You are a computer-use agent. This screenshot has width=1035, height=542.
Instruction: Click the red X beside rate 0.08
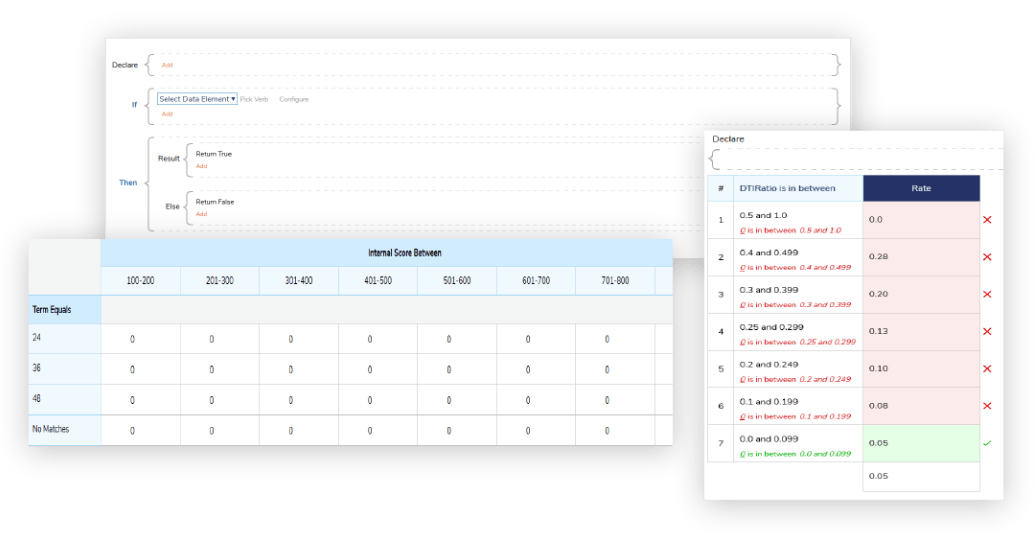(987, 406)
